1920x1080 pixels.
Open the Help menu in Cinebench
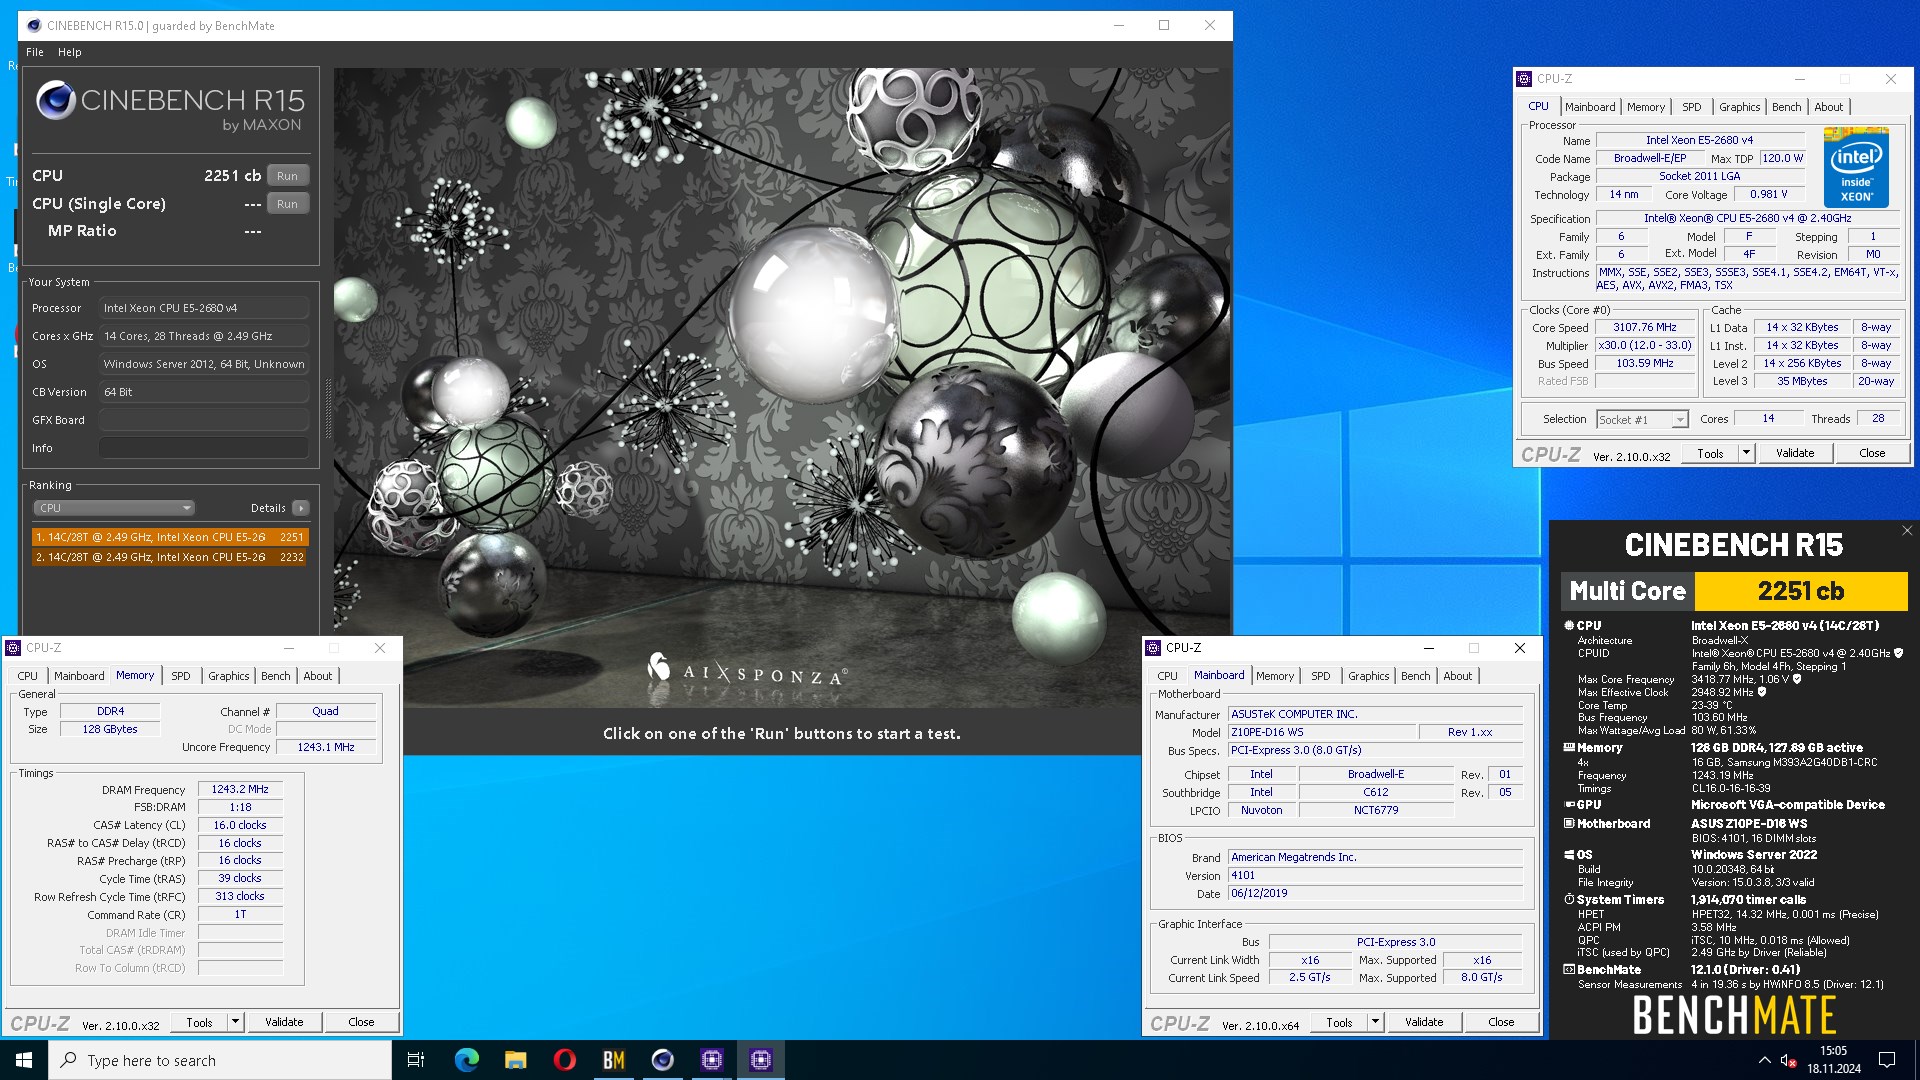[x=70, y=52]
